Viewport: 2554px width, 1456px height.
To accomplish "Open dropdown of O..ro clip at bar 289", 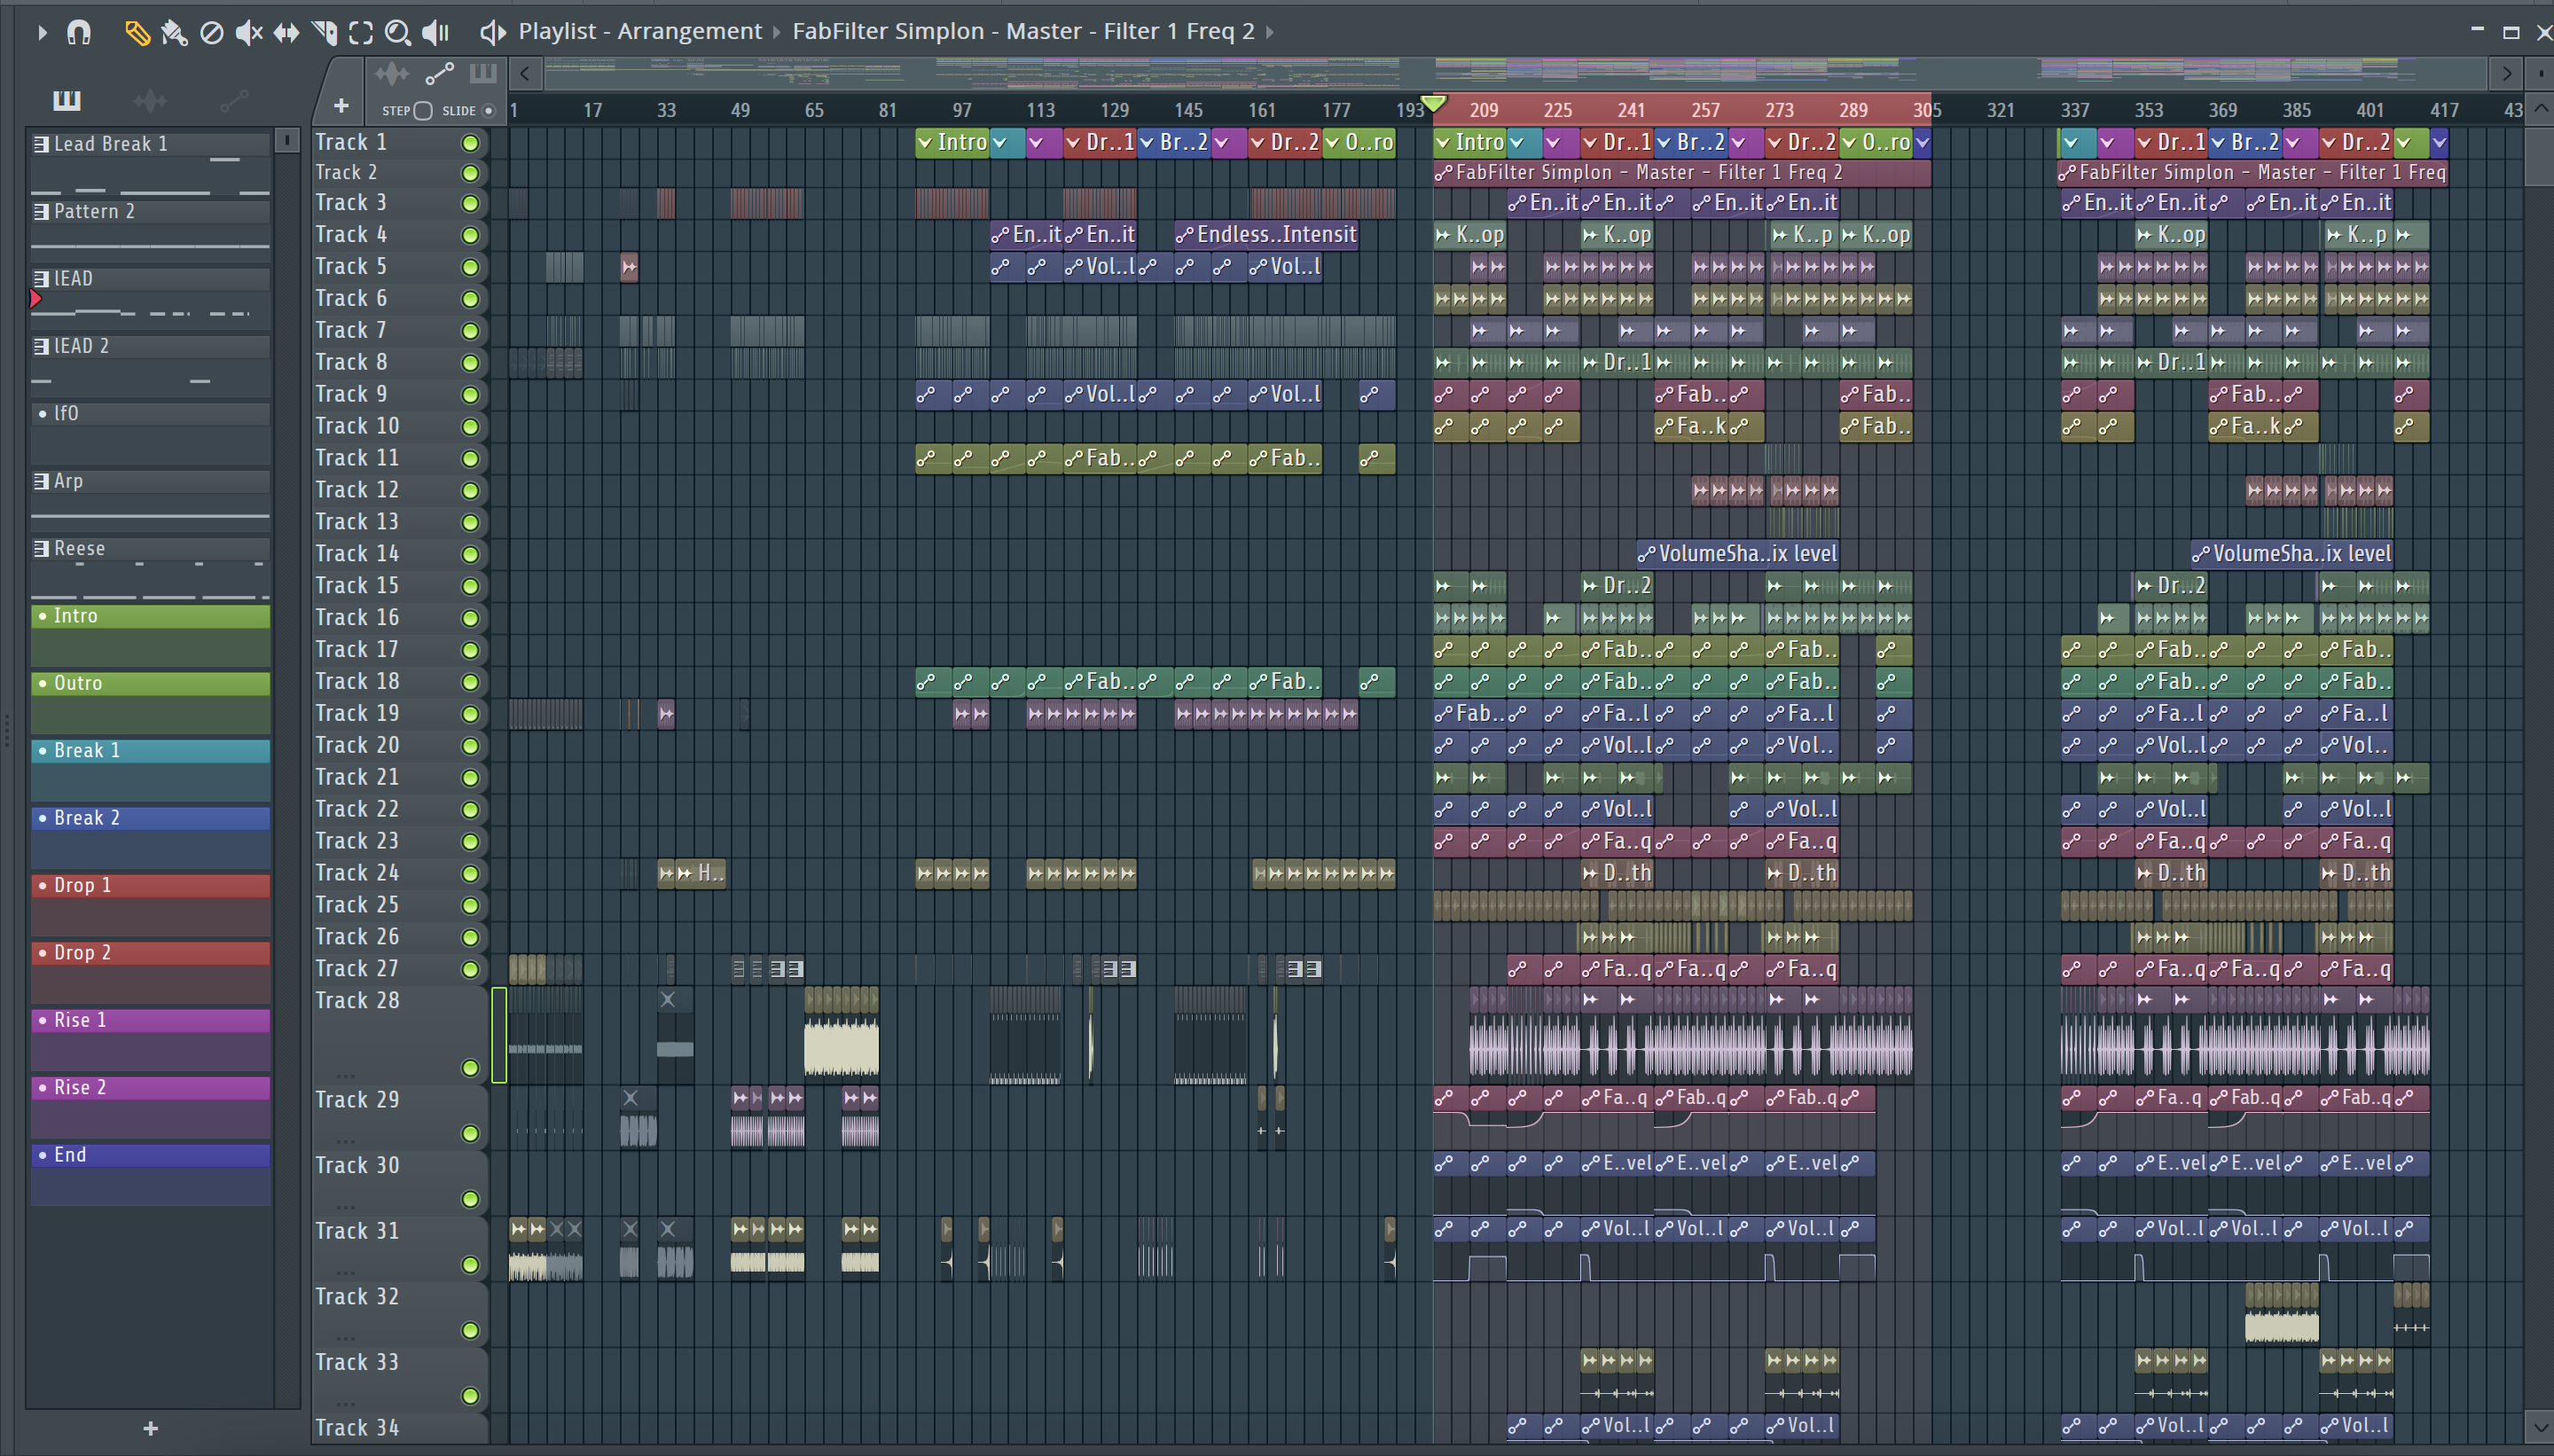I will (x=1849, y=143).
